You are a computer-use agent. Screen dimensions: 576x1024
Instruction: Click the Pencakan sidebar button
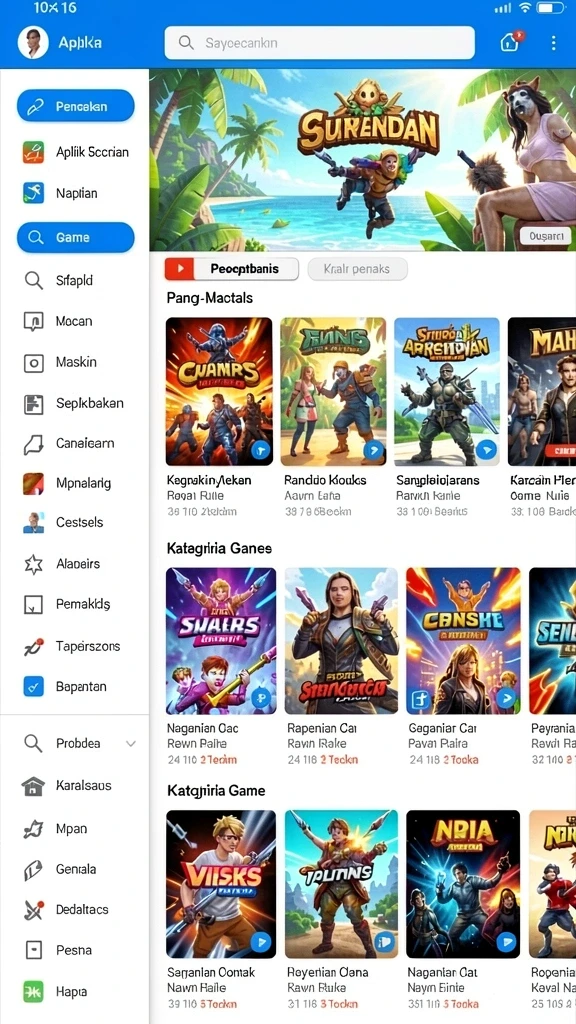(76, 106)
